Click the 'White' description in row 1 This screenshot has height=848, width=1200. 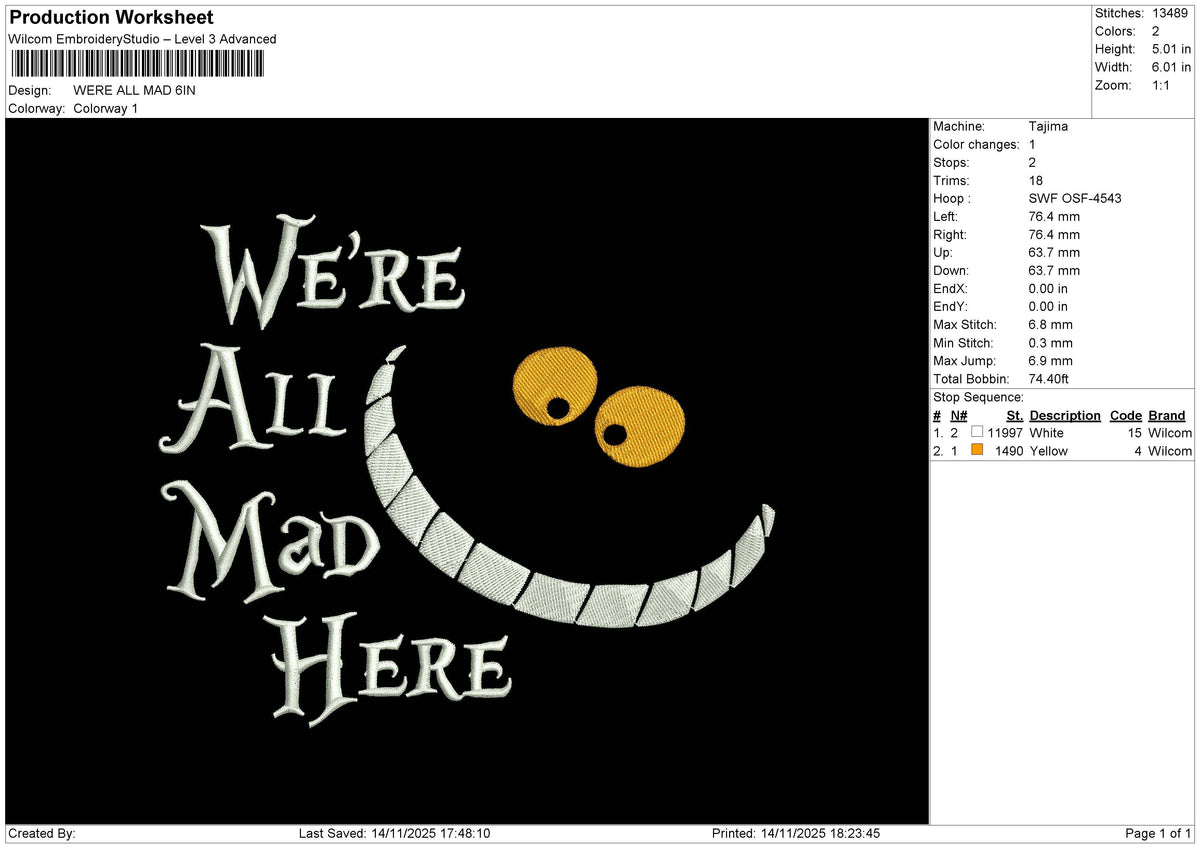pos(1046,433)
